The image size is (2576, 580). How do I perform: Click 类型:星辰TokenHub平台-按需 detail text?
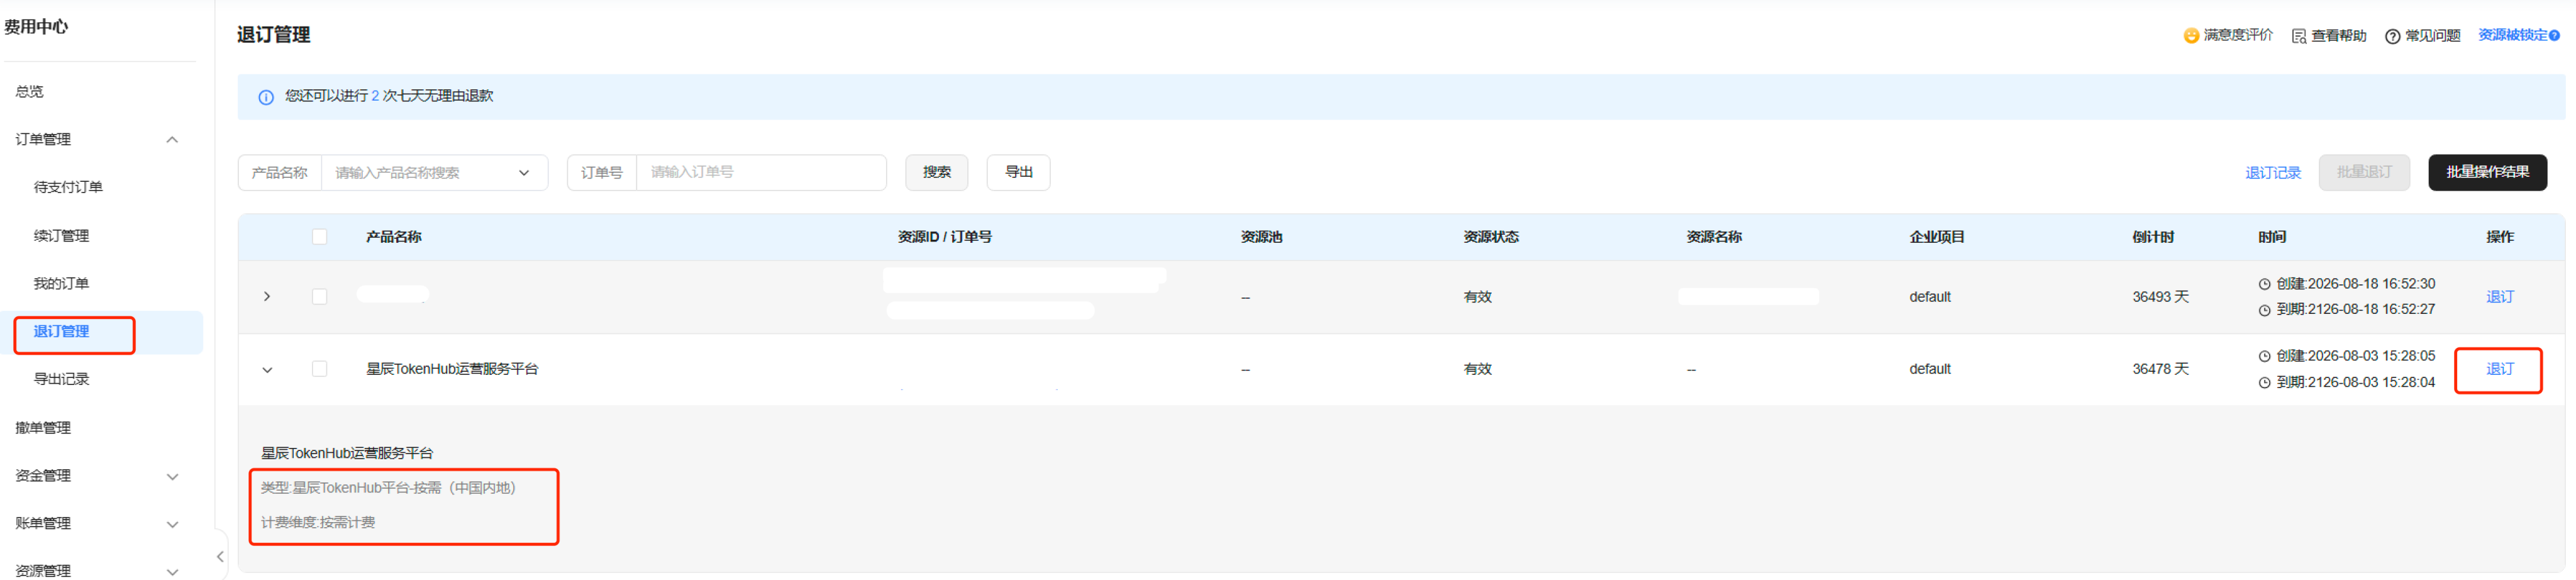pos(388,488)
